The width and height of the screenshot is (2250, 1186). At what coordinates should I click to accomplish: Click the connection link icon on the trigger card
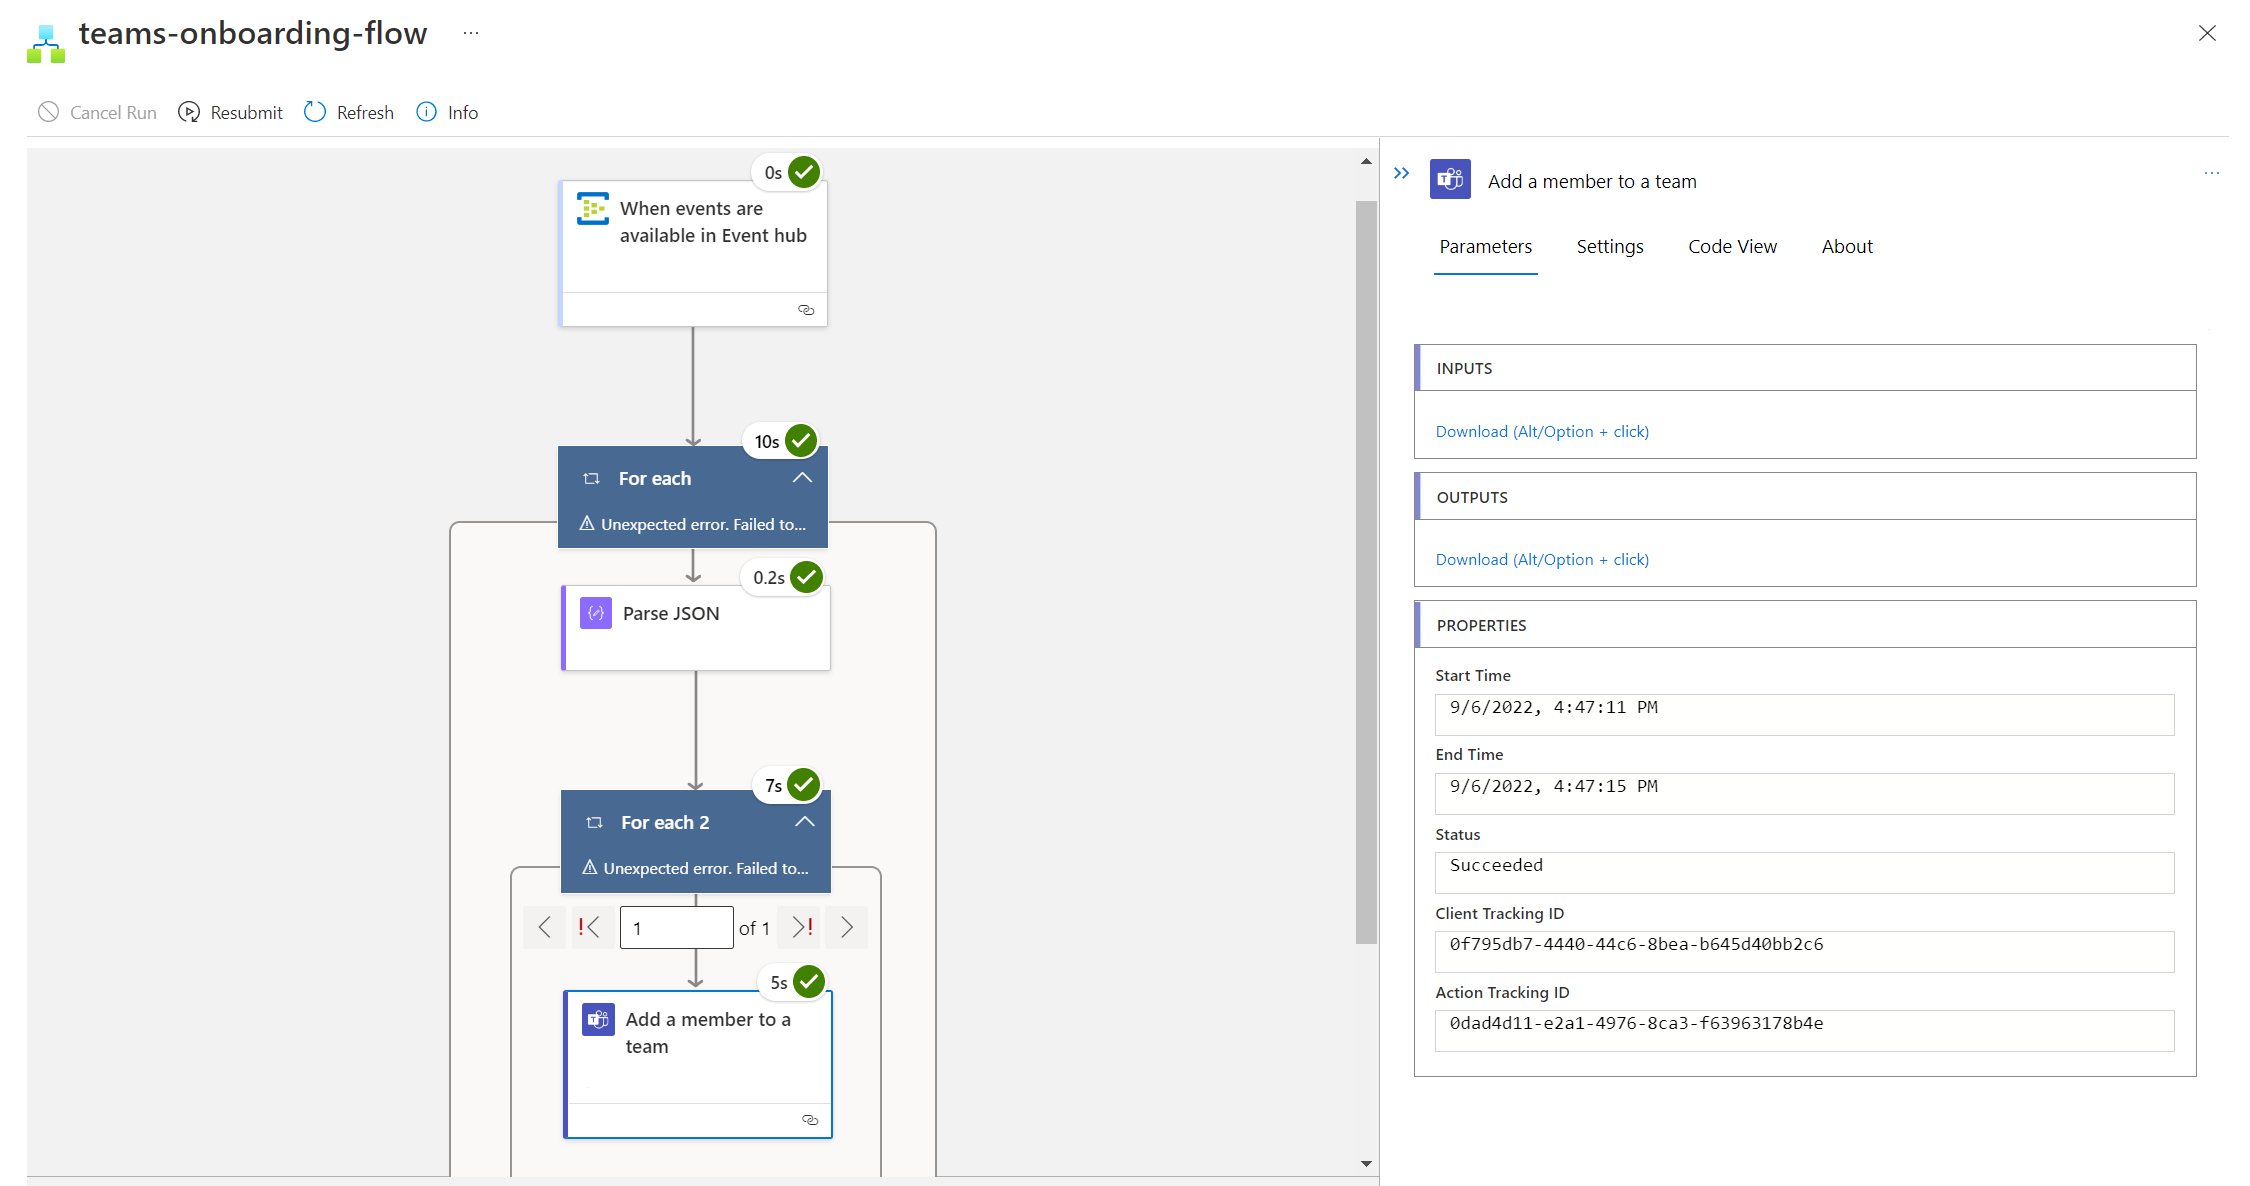806,310
